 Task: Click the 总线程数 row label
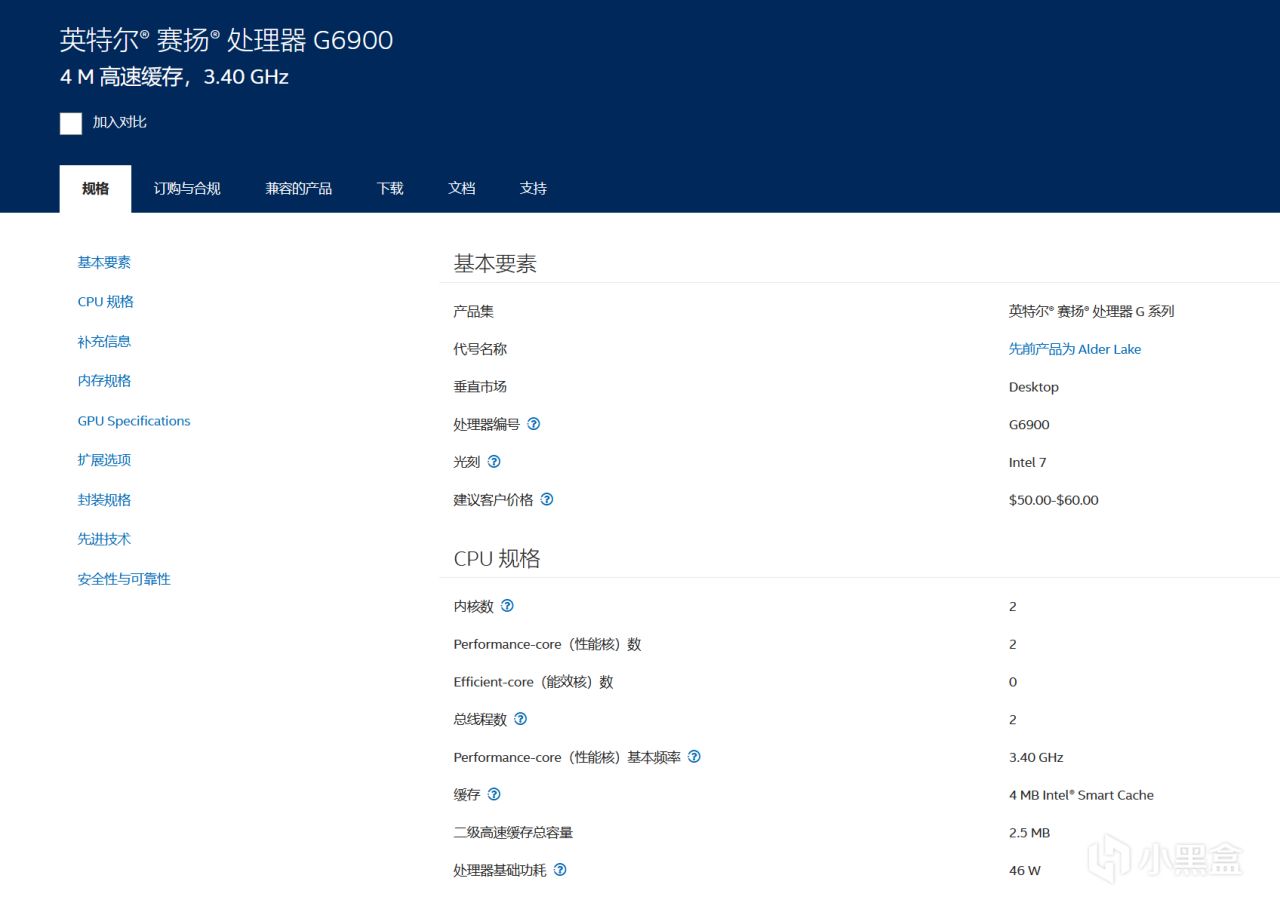[x=480, y=720]
